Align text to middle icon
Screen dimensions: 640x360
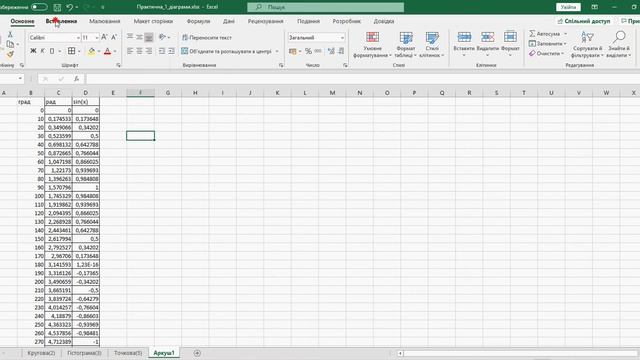139,37
